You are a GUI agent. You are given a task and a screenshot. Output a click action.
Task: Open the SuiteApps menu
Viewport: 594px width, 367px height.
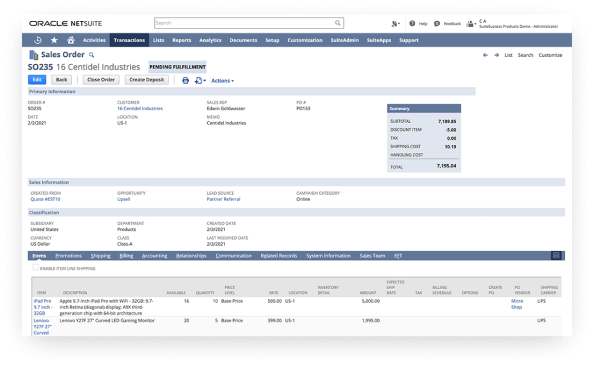[379, 40]
